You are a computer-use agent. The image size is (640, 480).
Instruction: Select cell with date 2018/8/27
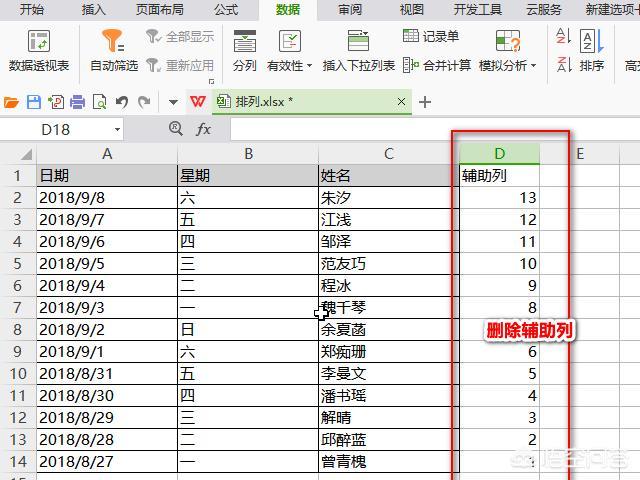coord(107,462)
